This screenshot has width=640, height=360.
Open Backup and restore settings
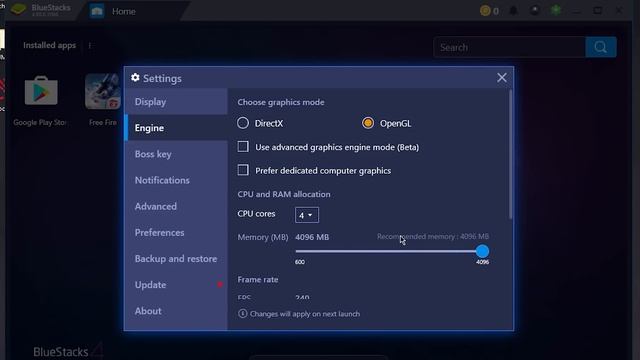tap(176, 258)
